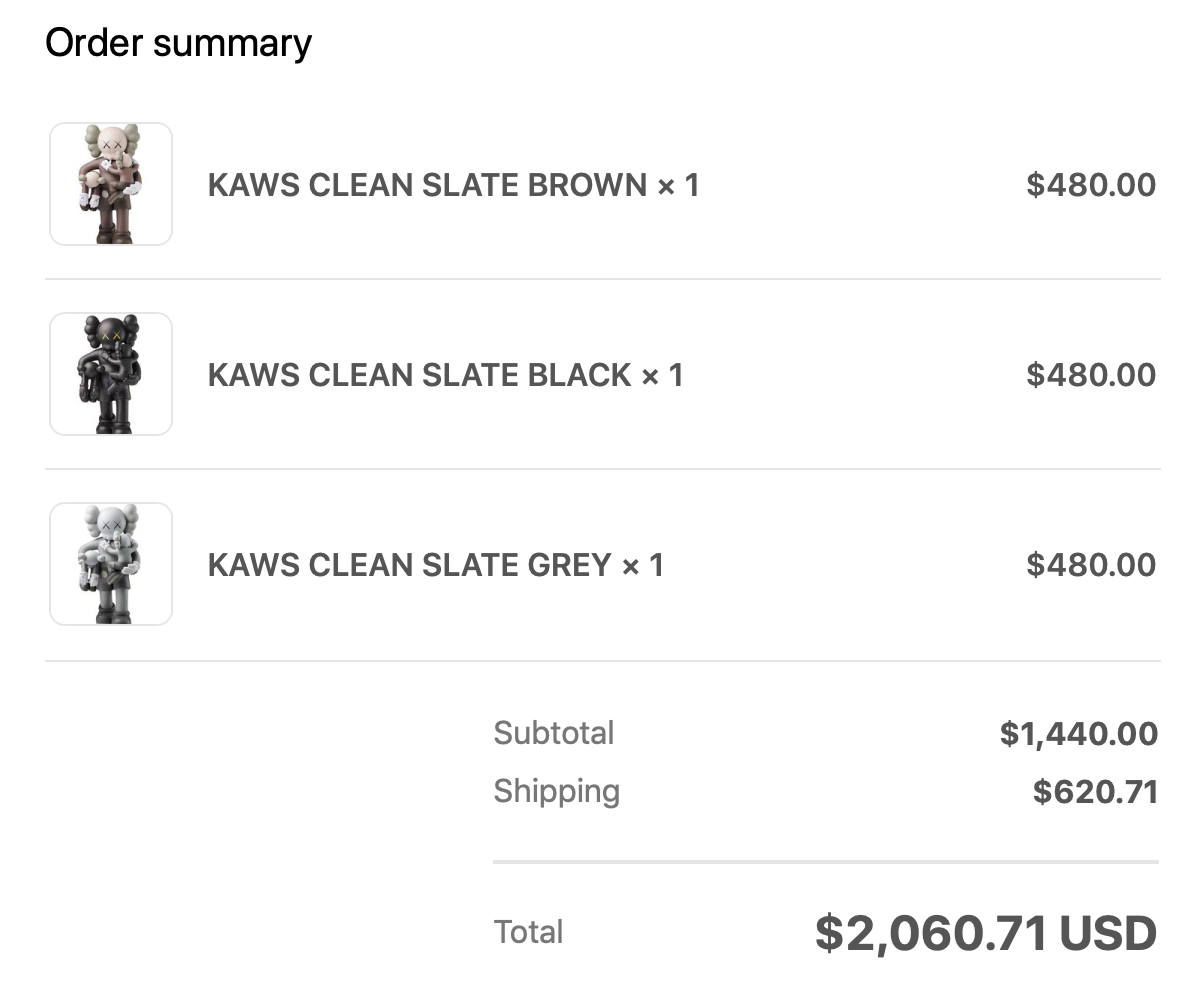Click the × 1 quantity on brown item
The image size is (1194, 1000).
pyautogui.click(x=678, y=185)
